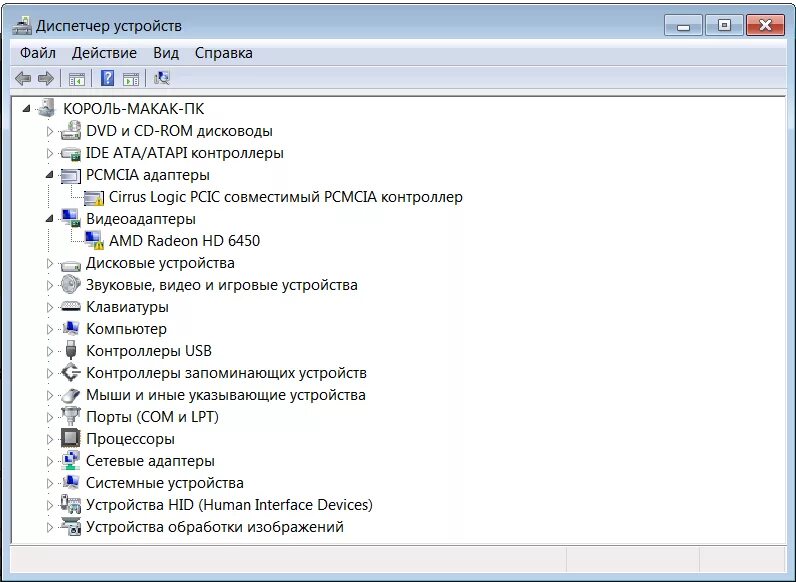The height and width of the screenshot is (582, 796).
Task: Expand IDE ATA/ATAPI контроллеры
Action: point(49,153)
